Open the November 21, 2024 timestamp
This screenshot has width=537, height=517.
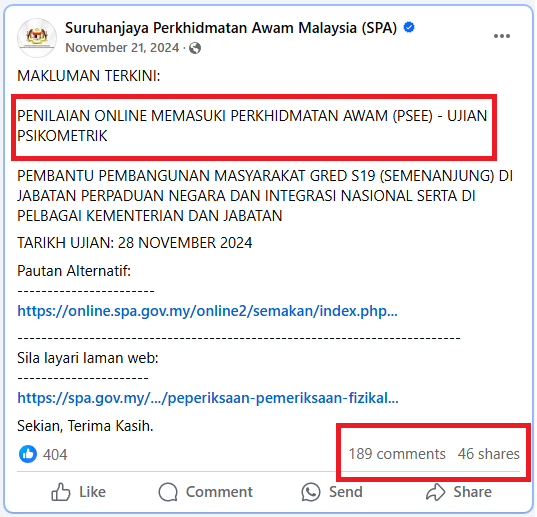[x=122, y=48]
